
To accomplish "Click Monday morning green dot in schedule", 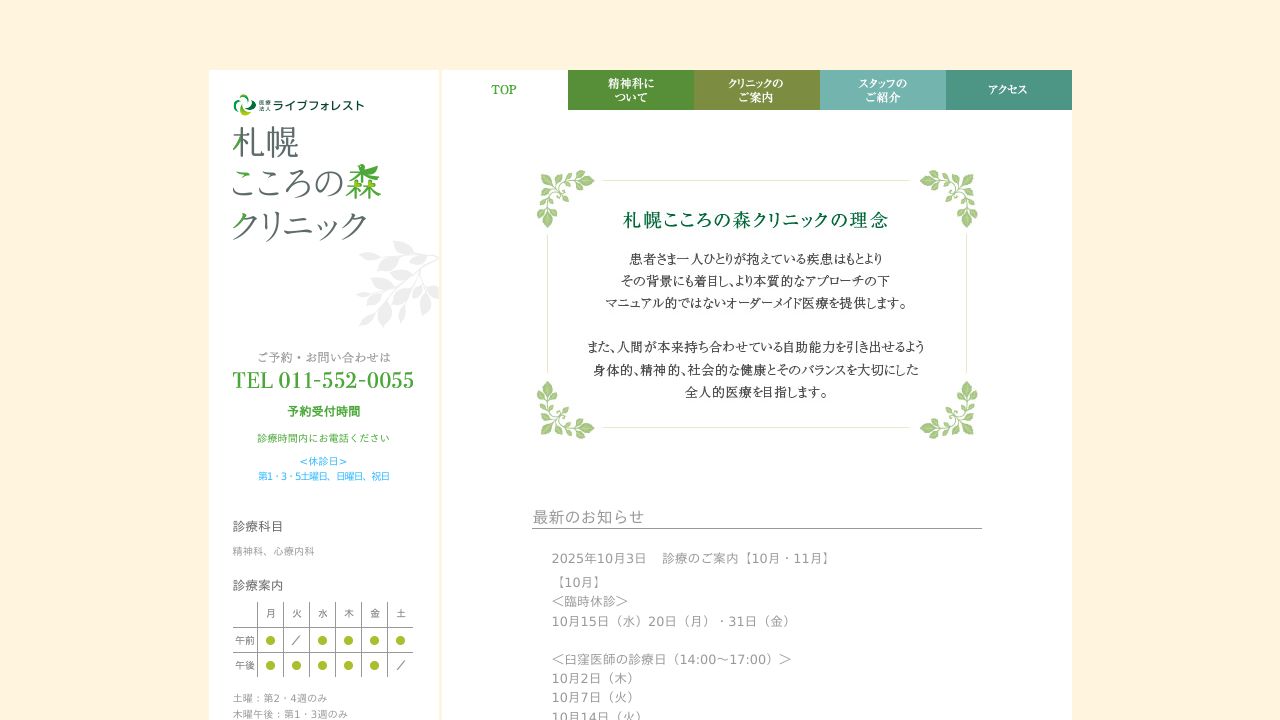I will coord(270,640).
